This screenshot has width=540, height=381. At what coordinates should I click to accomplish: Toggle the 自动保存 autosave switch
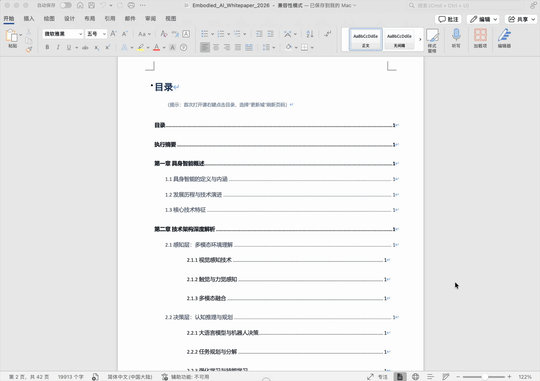pos(65,5)
